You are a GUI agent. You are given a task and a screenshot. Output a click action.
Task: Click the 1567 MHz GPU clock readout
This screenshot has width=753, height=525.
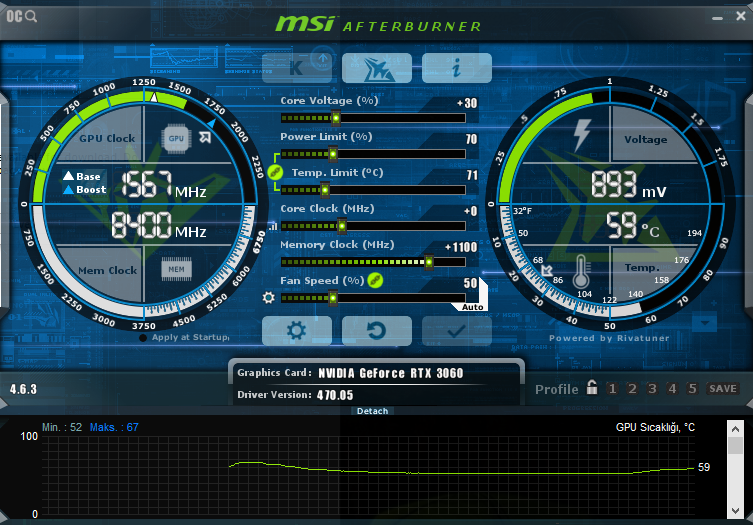[x=164, y=185]
